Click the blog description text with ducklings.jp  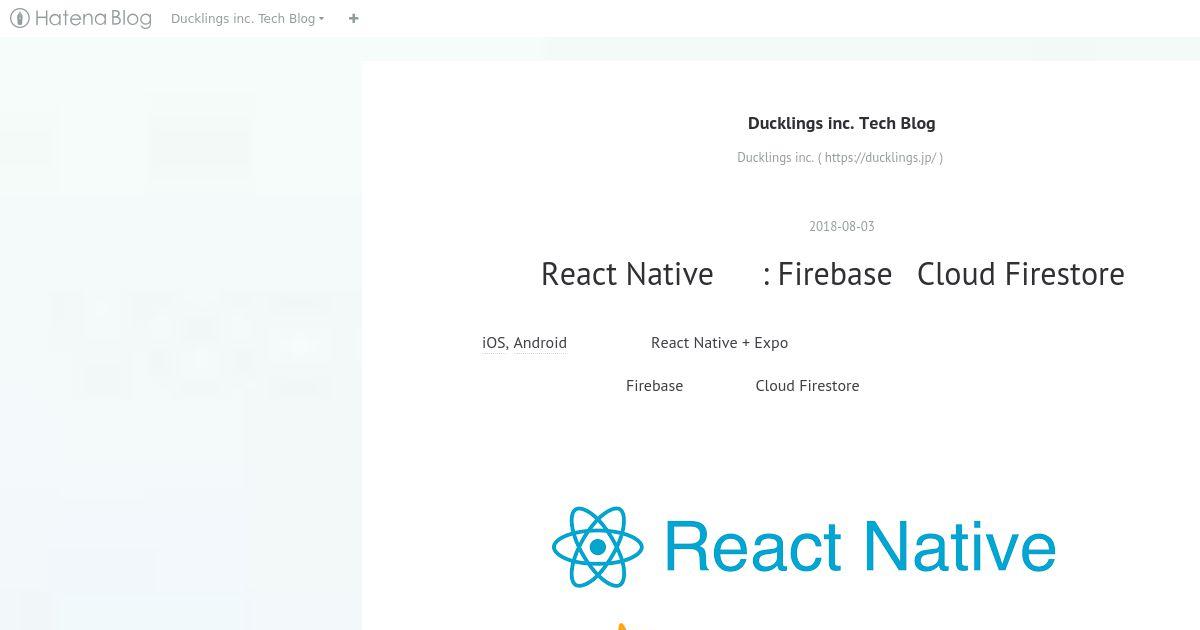click(x=840, y=157)
